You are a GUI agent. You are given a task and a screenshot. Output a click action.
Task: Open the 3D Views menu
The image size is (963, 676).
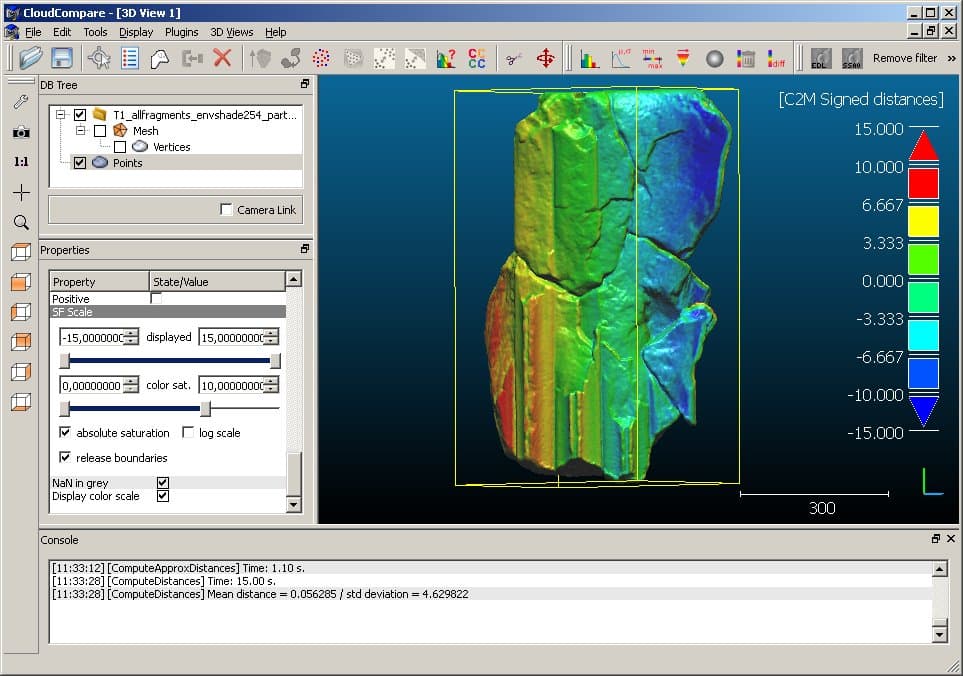click(230, 31)
